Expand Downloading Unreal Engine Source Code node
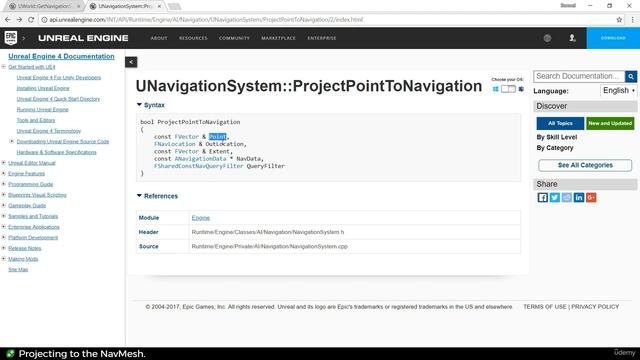The height and width of the screenshot is (360, 640). [12, 141]
